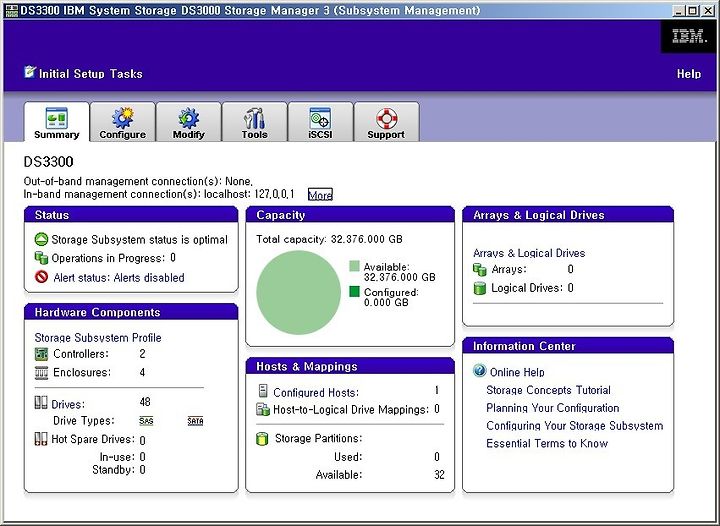Click the Enclosures icon
Image resolution: width=720 pixels, height=526 pixels.
tap(41, 373)
